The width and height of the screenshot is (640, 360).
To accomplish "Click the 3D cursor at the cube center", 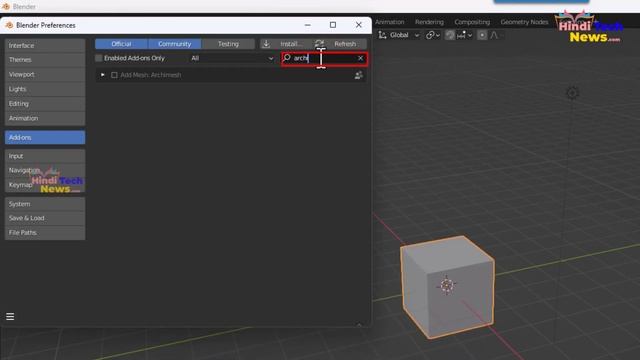I will click(x=447, y=285).
